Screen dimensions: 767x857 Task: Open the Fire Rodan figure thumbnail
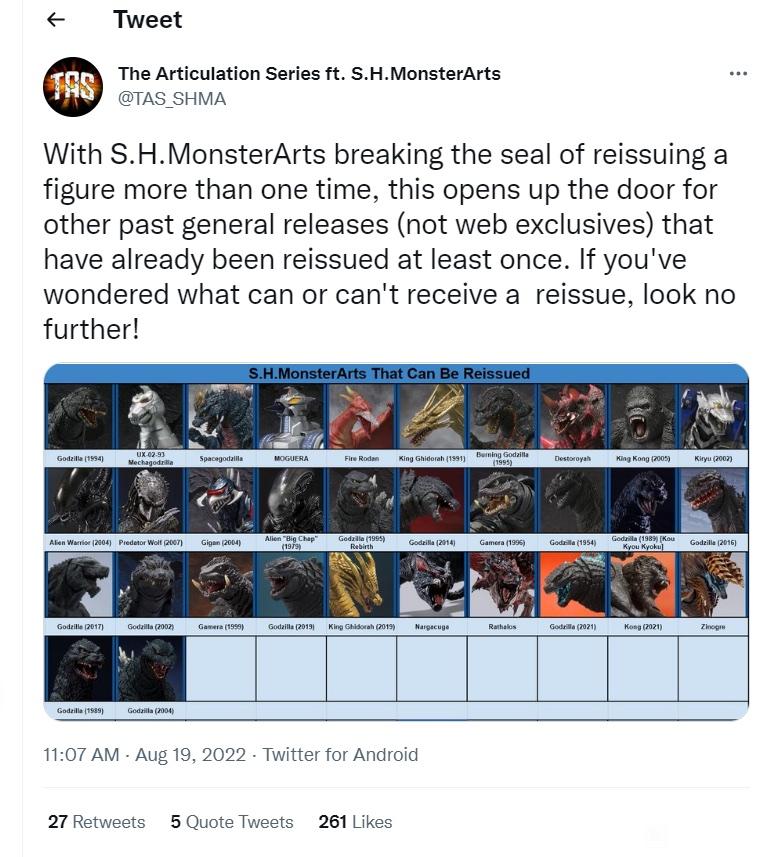(x=361, y=416)
